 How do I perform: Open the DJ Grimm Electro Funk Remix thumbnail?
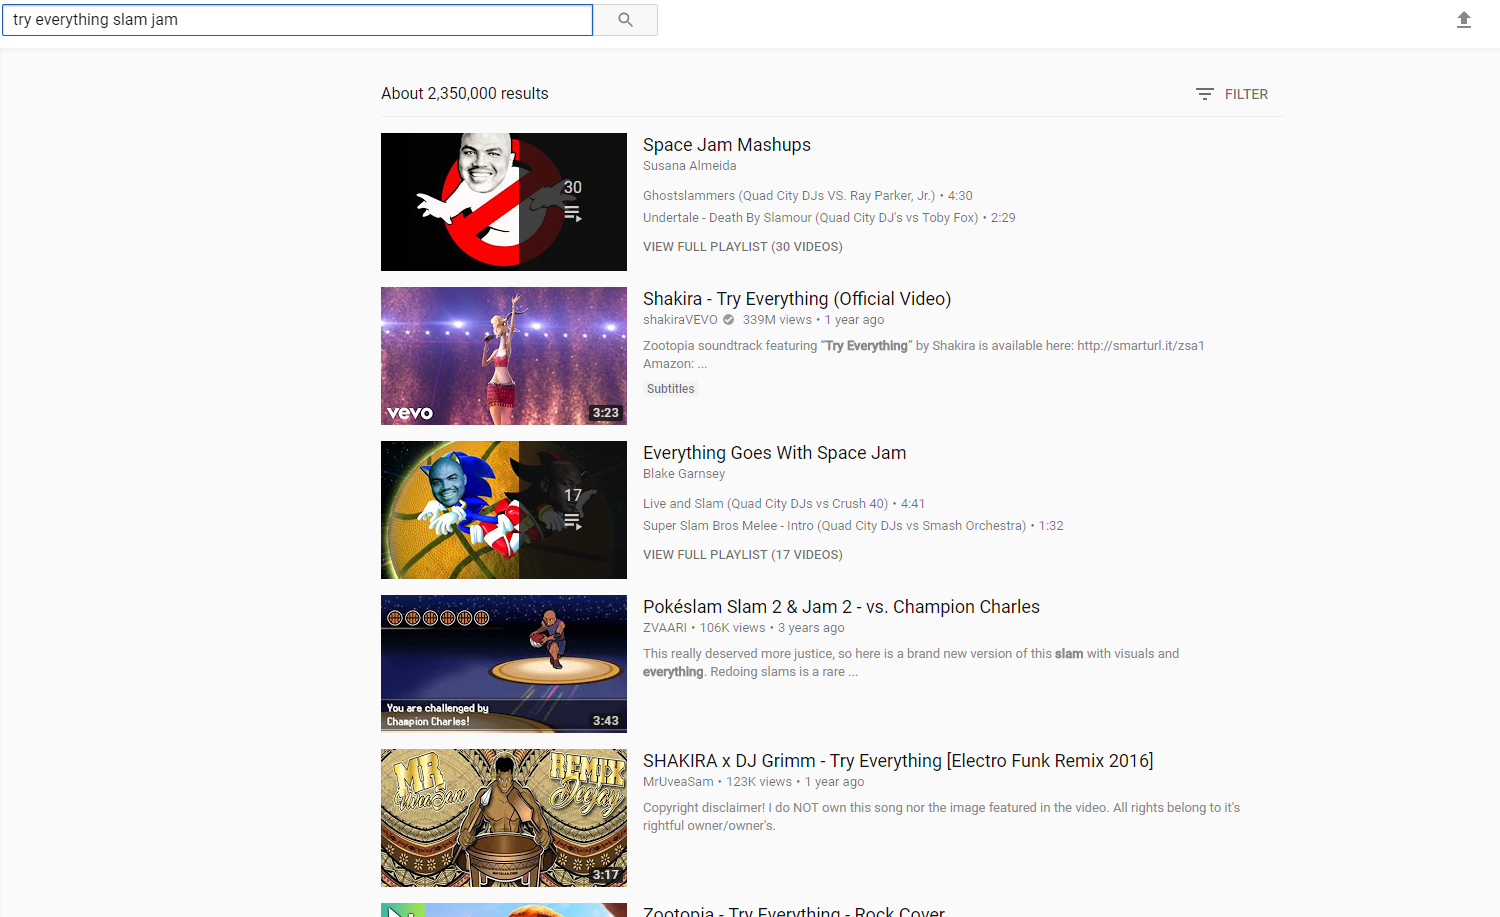[x=503, y=818]
